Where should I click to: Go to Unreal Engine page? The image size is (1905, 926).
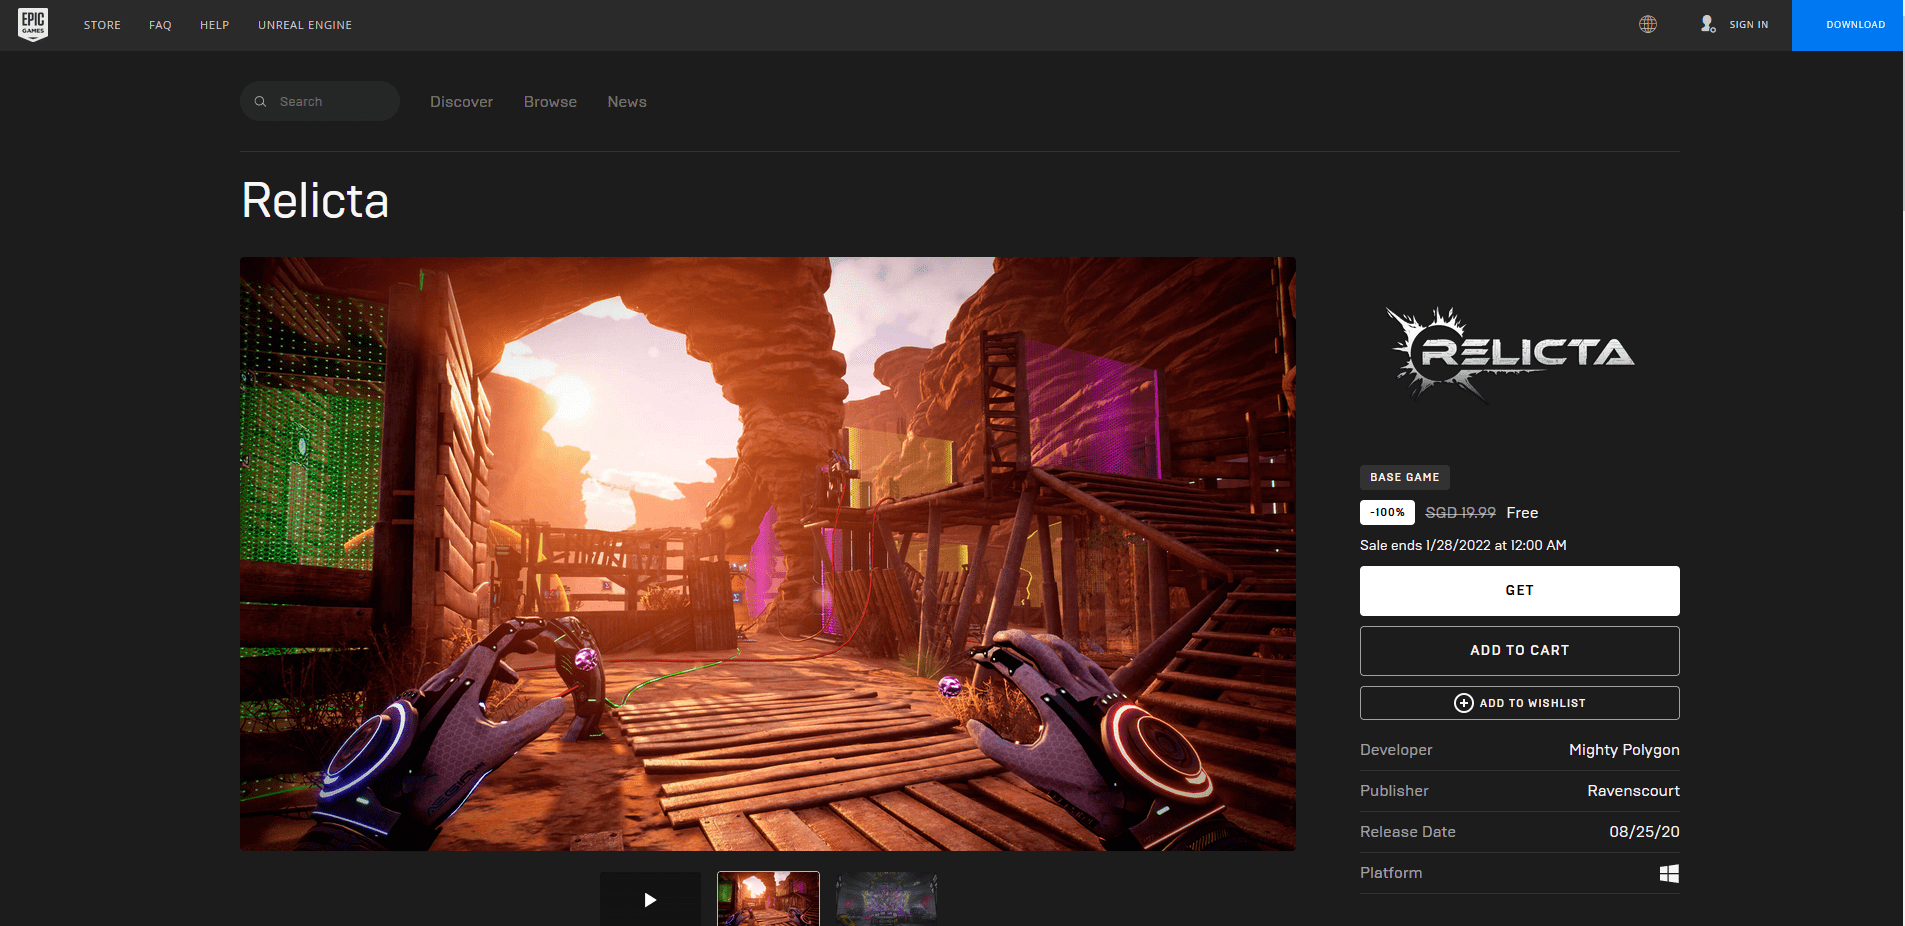pos(305,25)
